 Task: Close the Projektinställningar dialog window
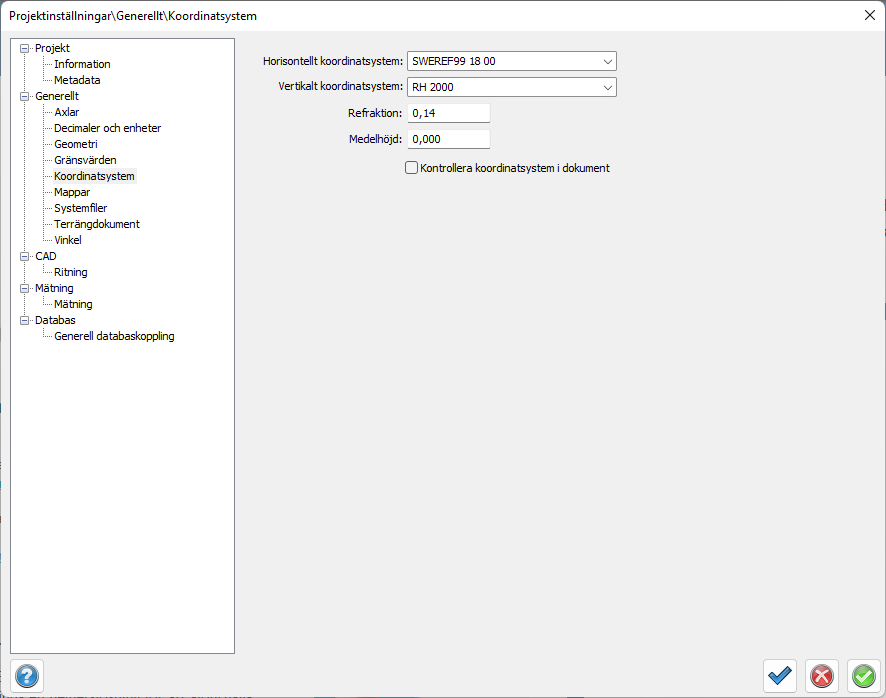click(x=869, y=14)
